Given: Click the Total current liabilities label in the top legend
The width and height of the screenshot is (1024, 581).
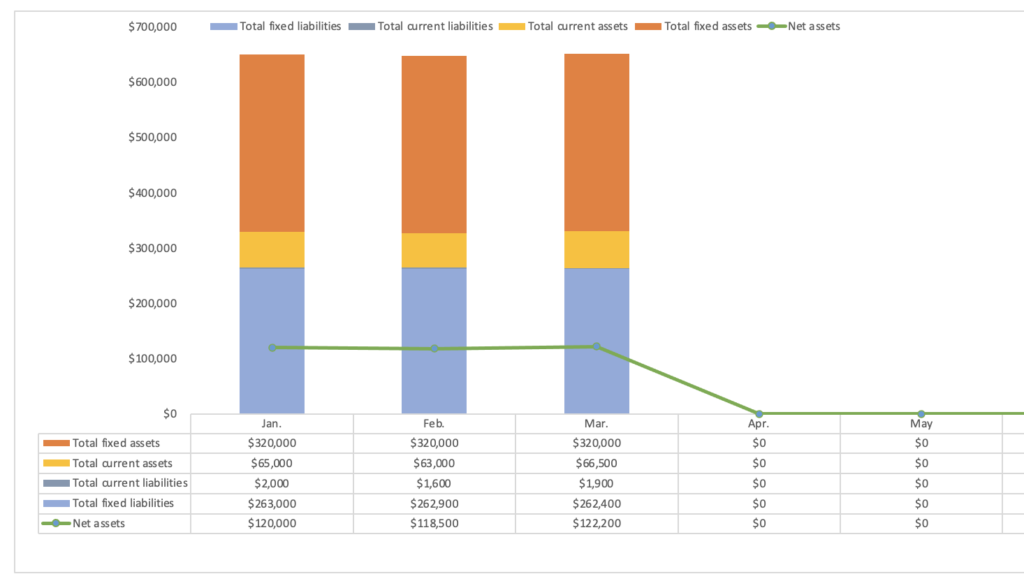Looking at the screenshot, I should pyautogui.click(x=435, y=26).
